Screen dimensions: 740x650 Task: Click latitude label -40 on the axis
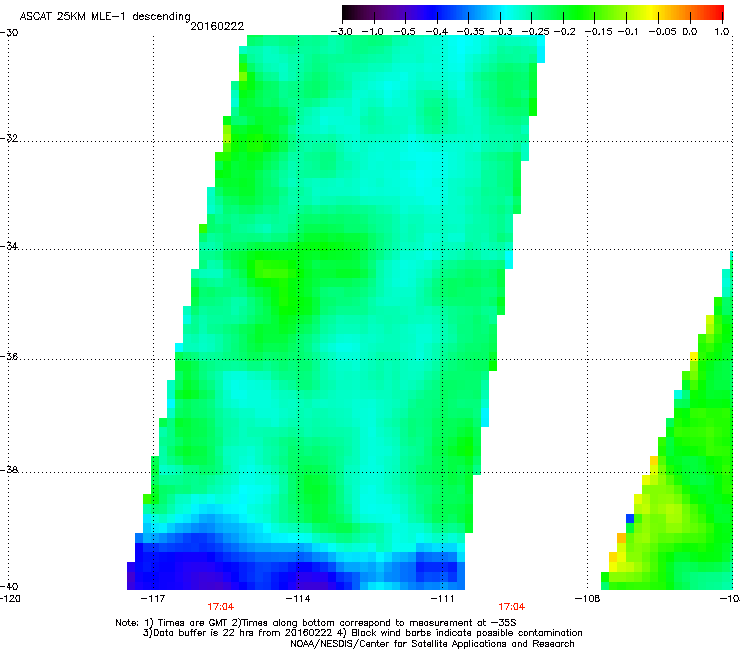9,586
